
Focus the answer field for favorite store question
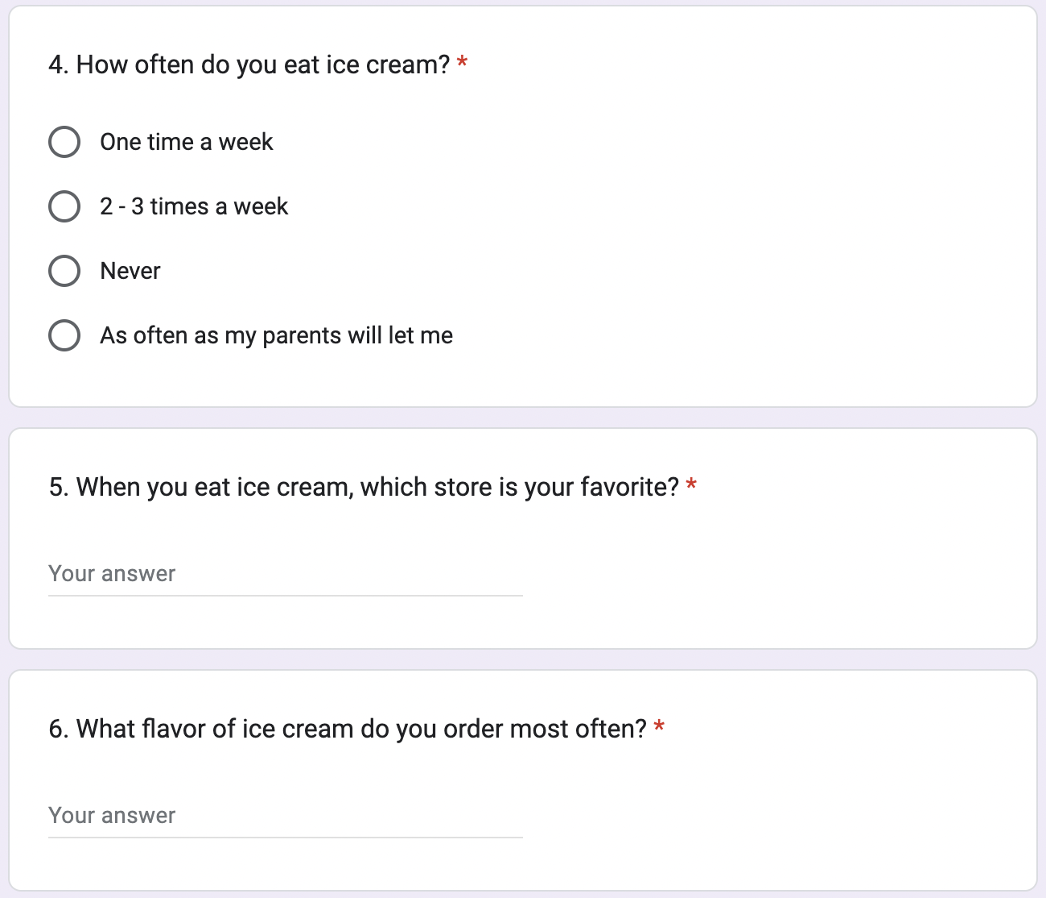(285, 574)
